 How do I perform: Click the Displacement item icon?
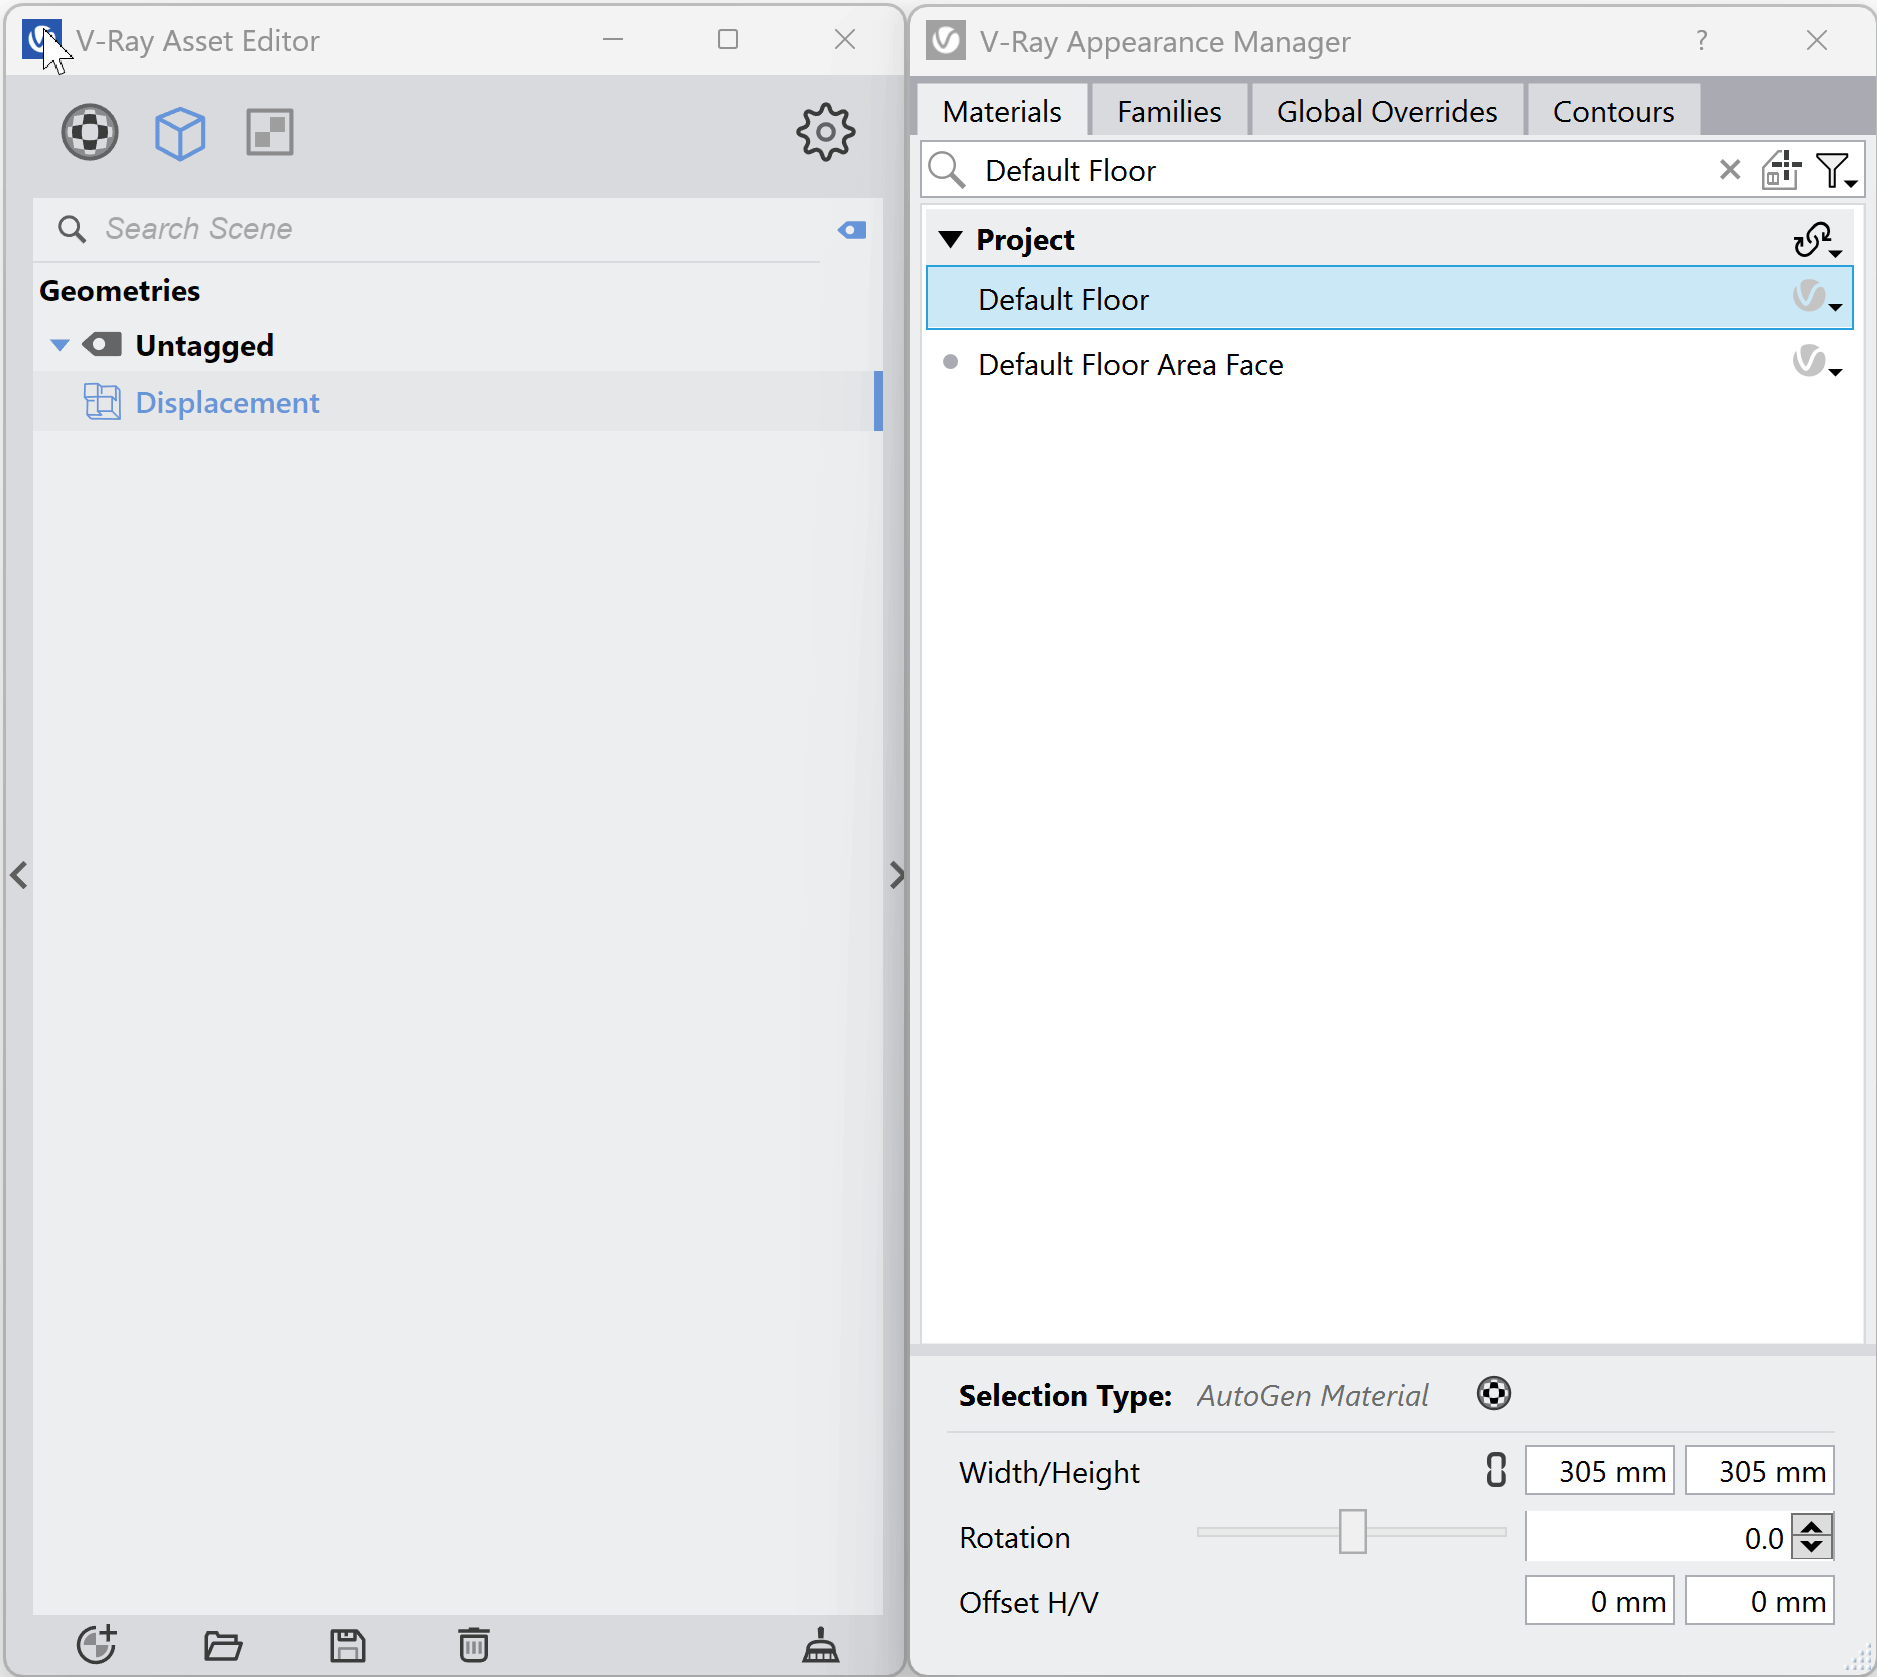coord(102,402)
